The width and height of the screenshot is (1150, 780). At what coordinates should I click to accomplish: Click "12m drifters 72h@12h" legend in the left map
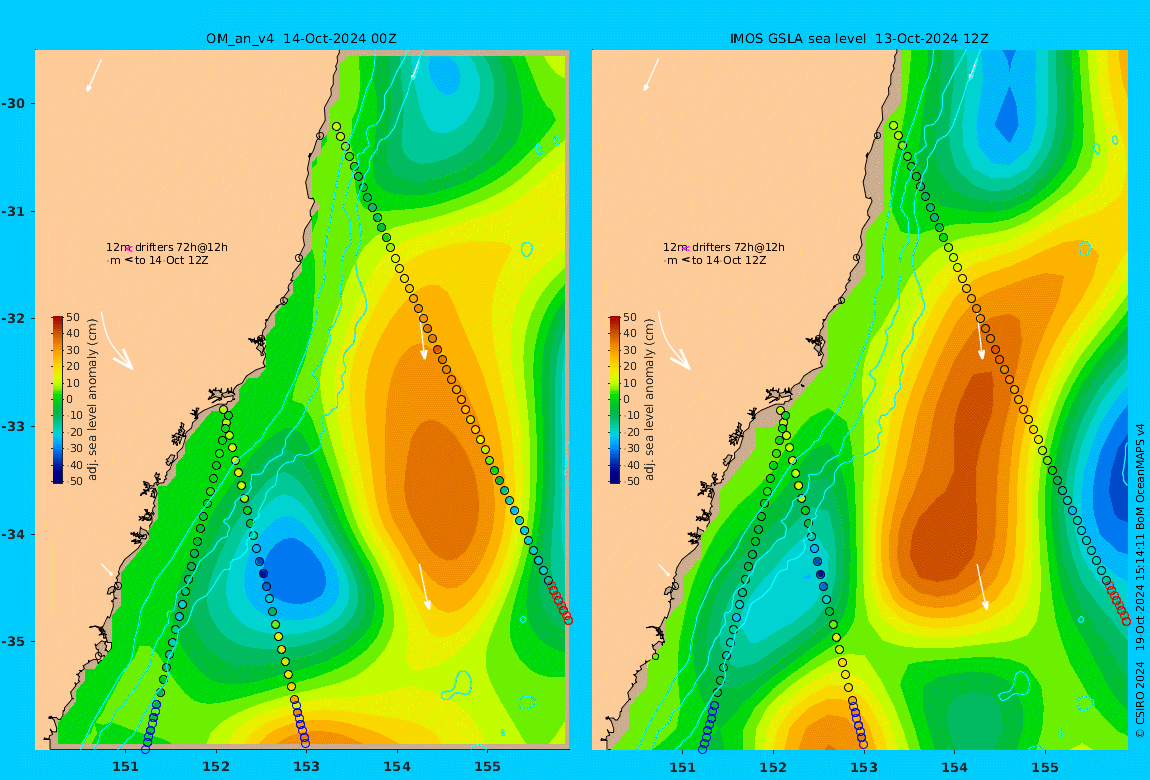166,247
